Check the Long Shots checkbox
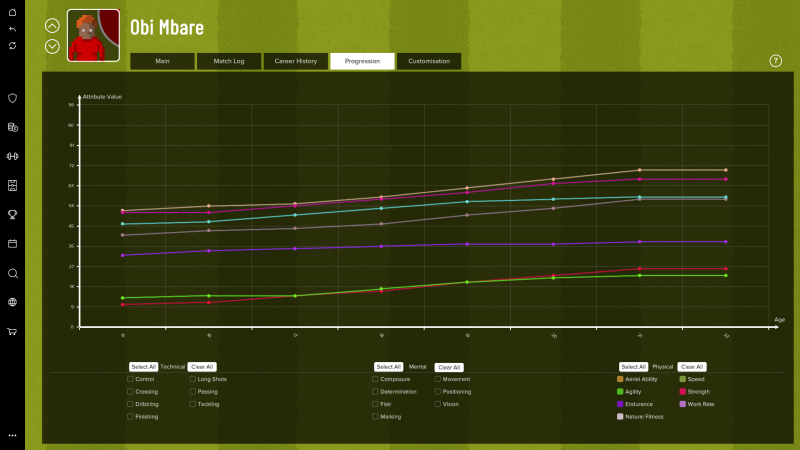 [x=193, y=379]
